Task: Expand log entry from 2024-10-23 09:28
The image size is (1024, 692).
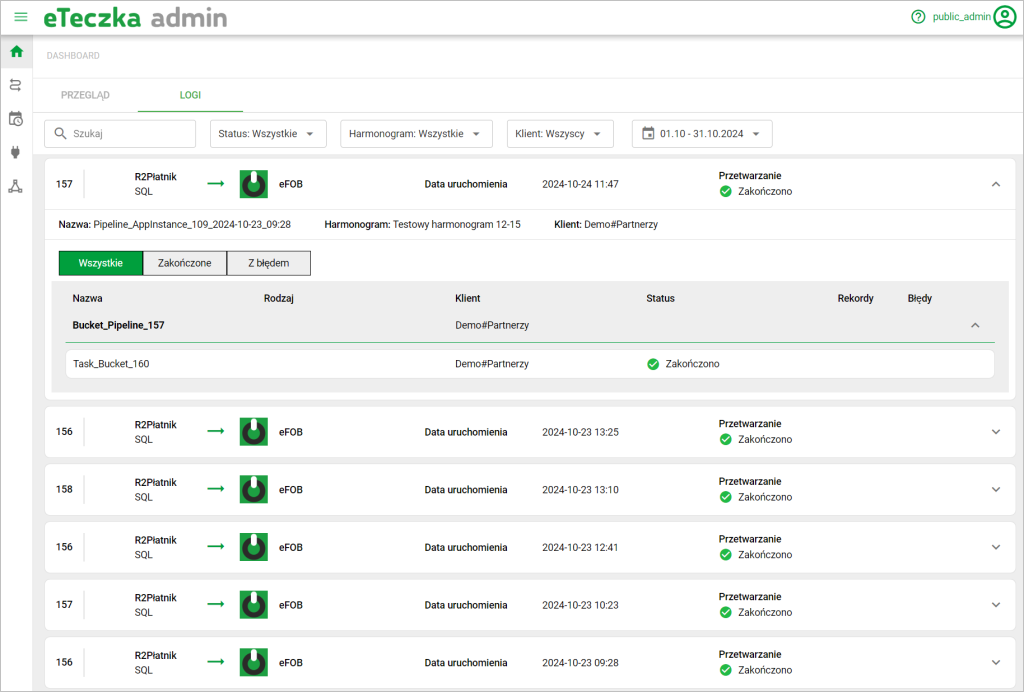Action: [996, 662]
